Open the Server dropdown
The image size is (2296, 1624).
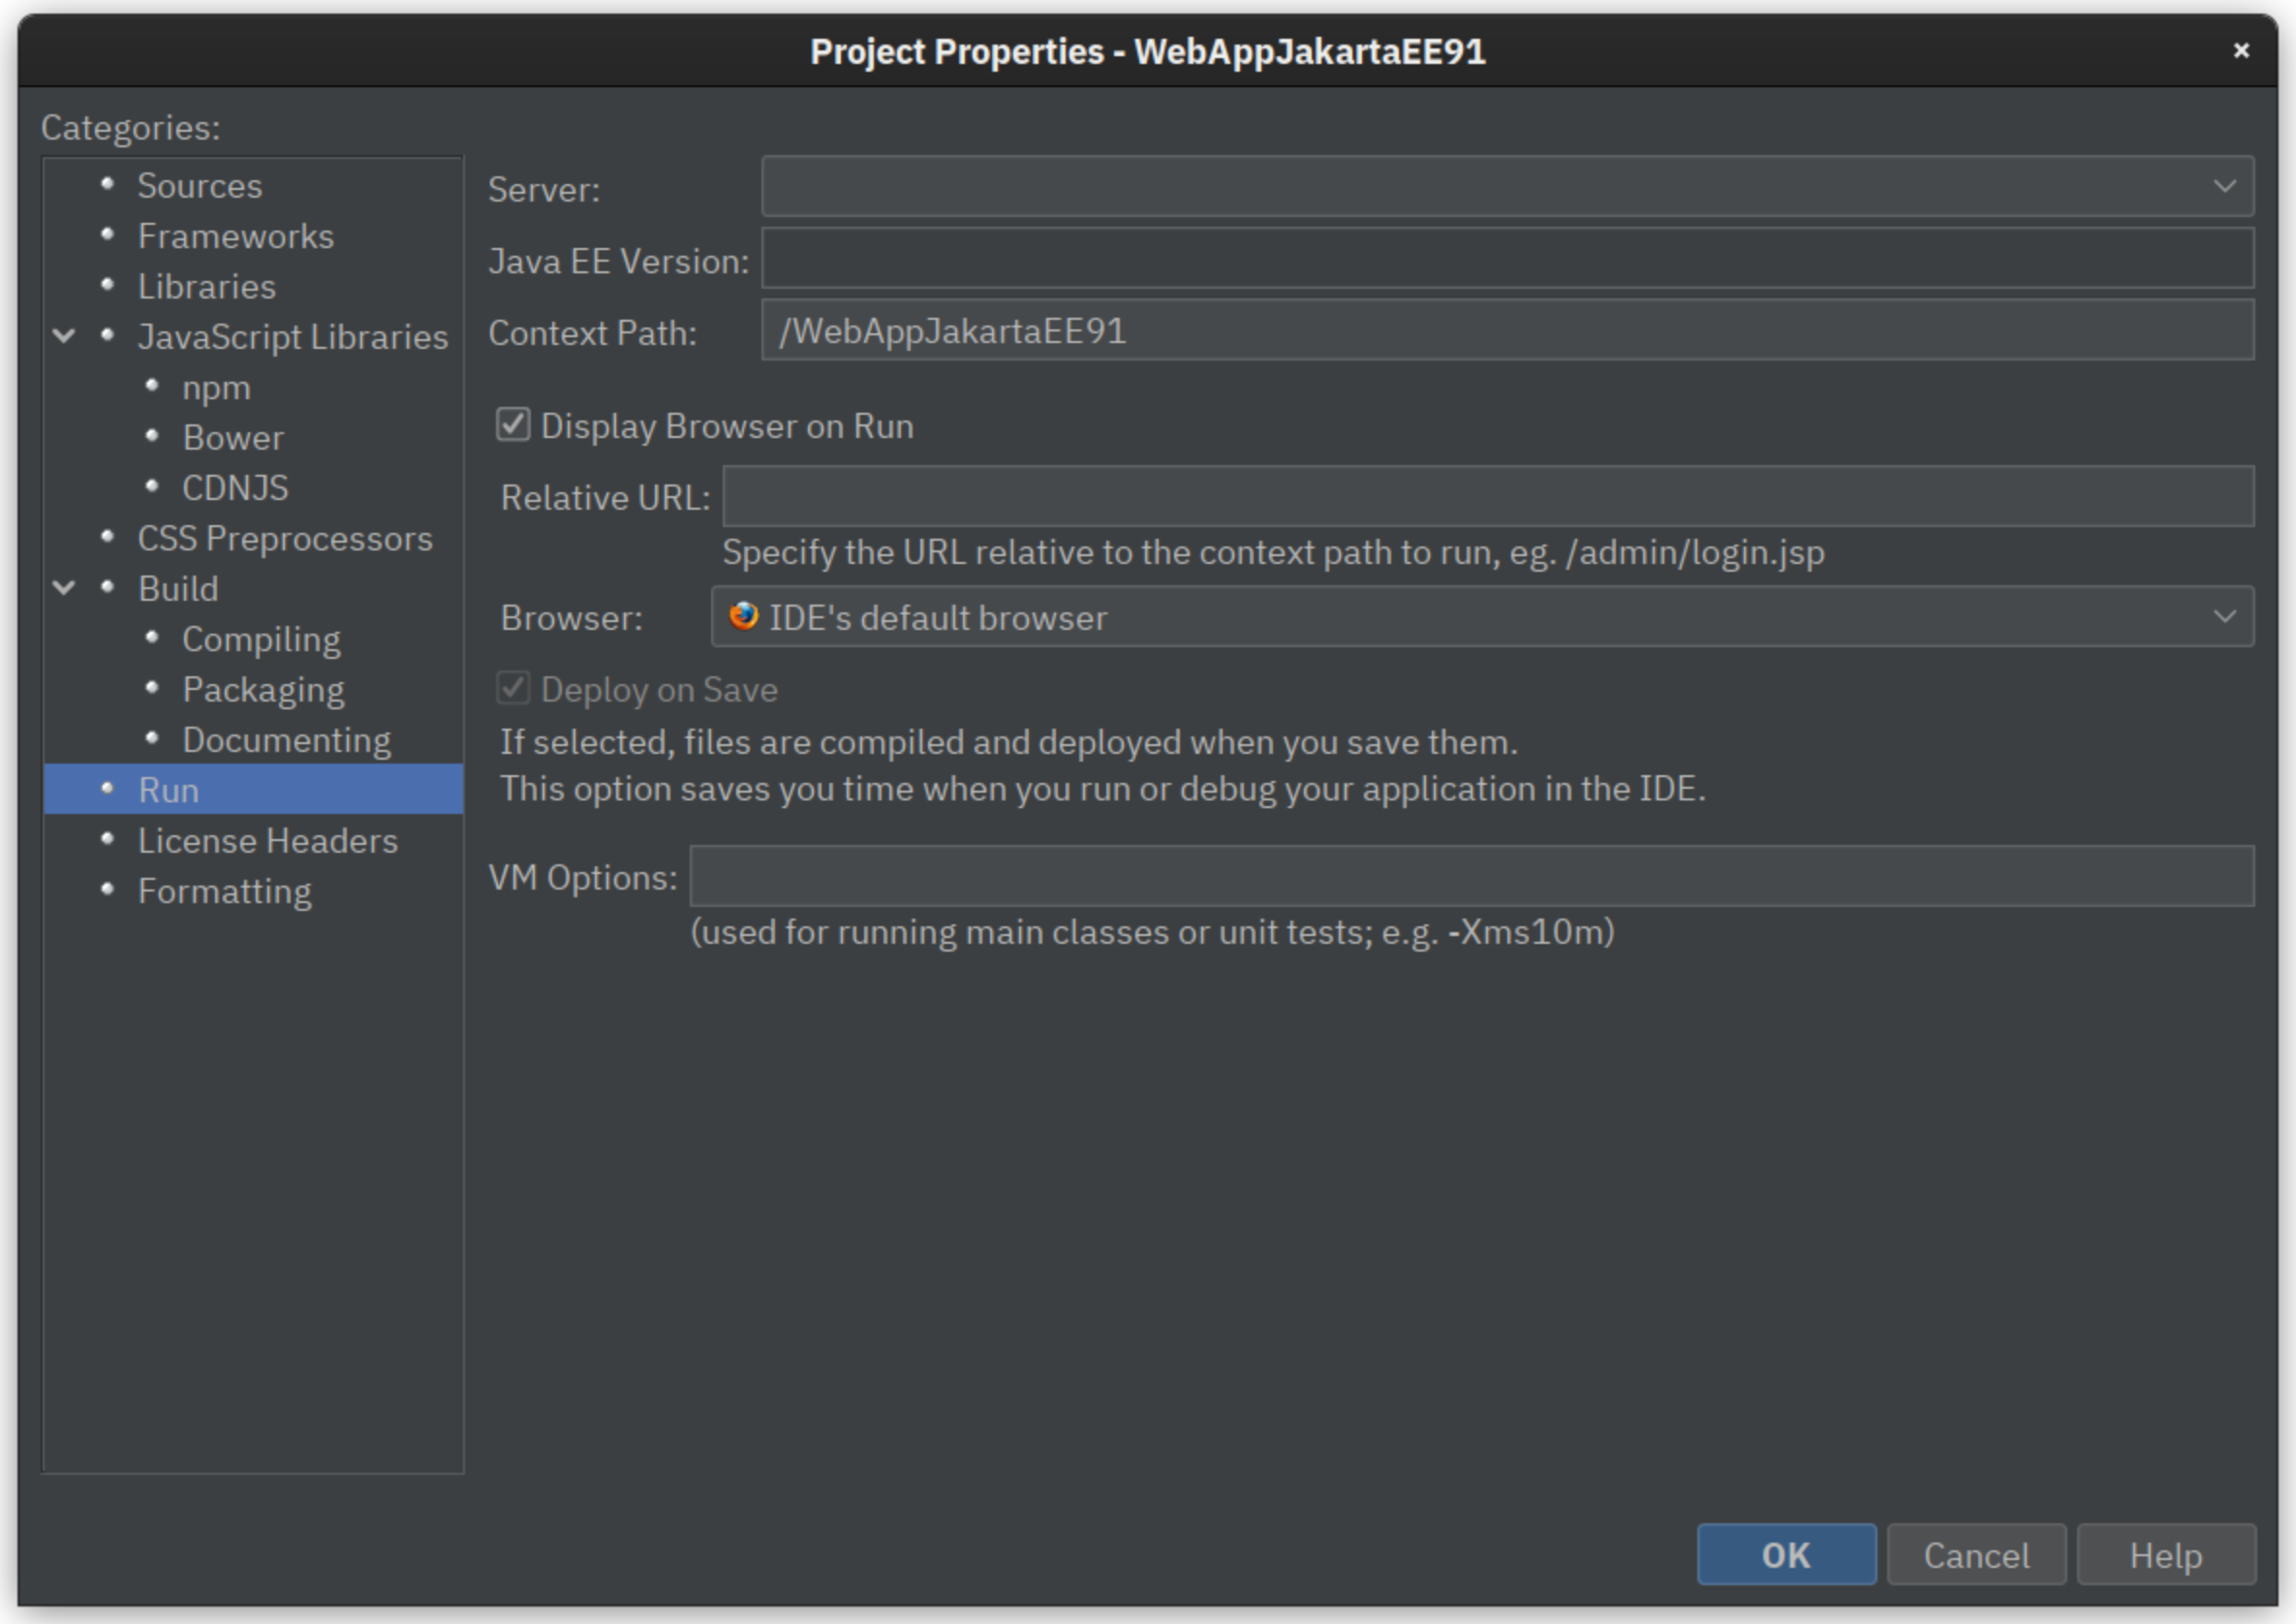tap(2225, 186)
